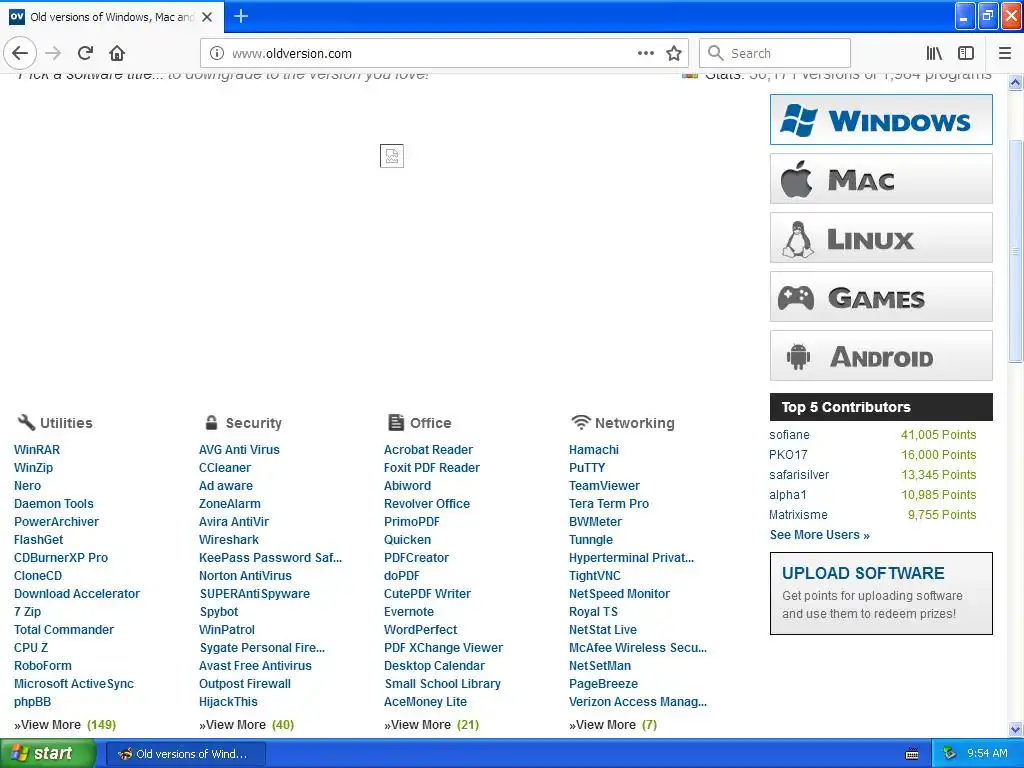Viewport: 1024px width, 768px height.
Task: Open See More Users link
Action: coord(820,535)
